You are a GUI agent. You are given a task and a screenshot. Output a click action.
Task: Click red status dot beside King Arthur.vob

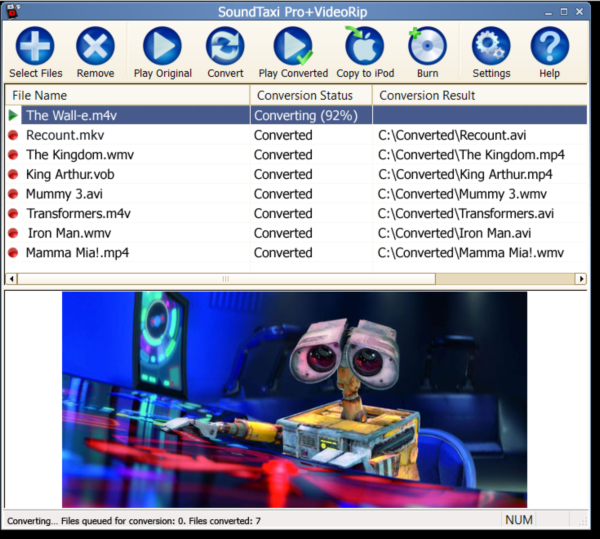(x=13, y=174)
